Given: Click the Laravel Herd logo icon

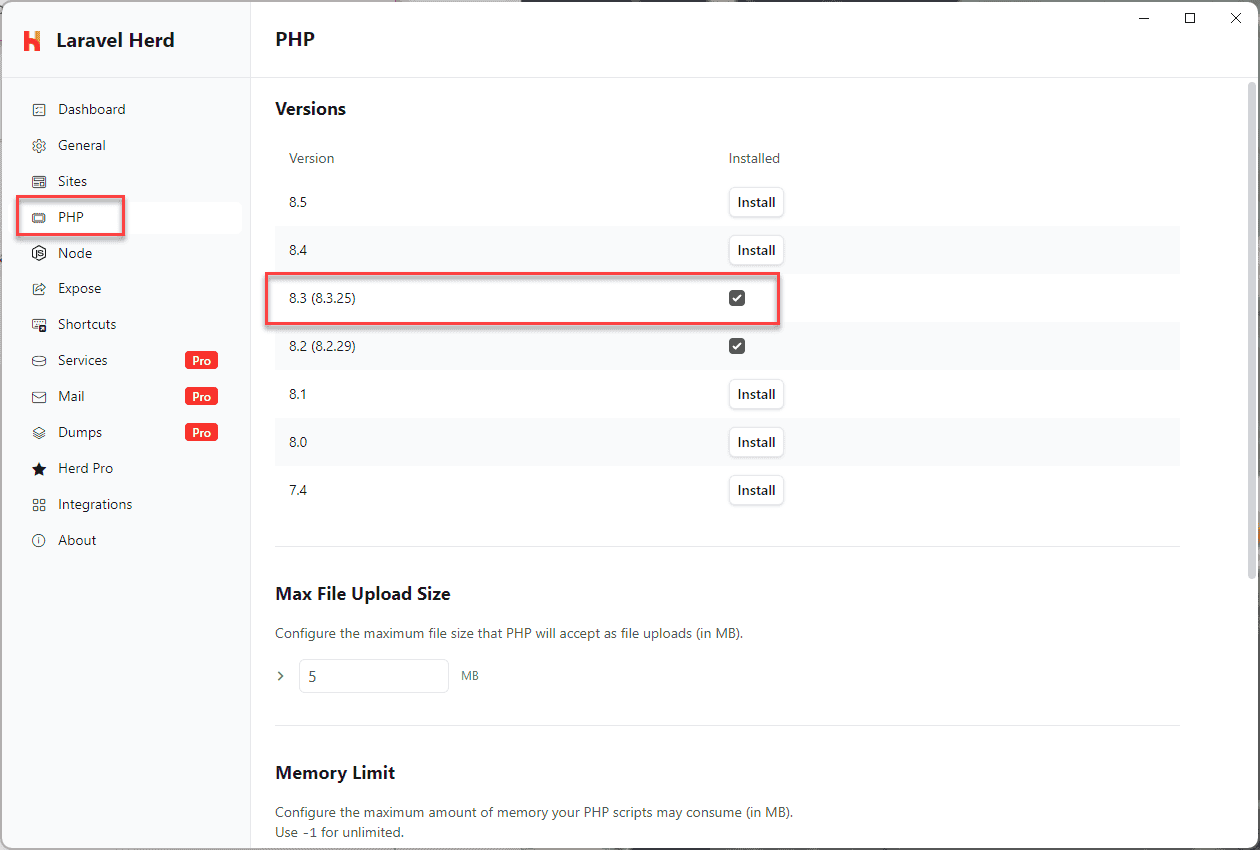Looking at the screenshot, I should pyautogui.click(x=32, y=41).
